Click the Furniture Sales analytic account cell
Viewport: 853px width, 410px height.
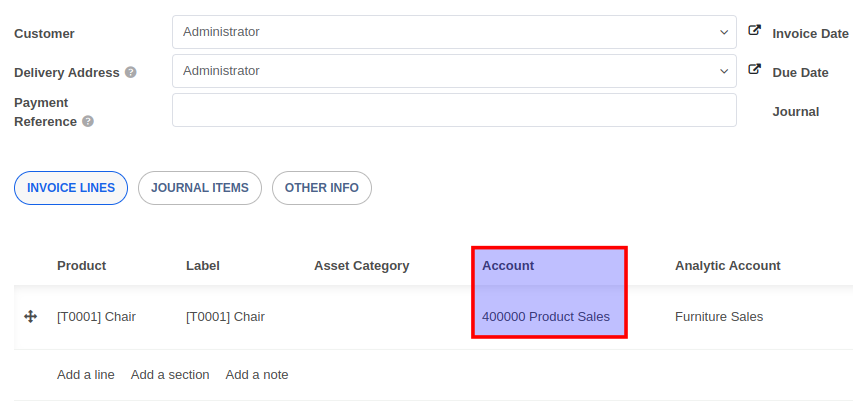[719, 317]
